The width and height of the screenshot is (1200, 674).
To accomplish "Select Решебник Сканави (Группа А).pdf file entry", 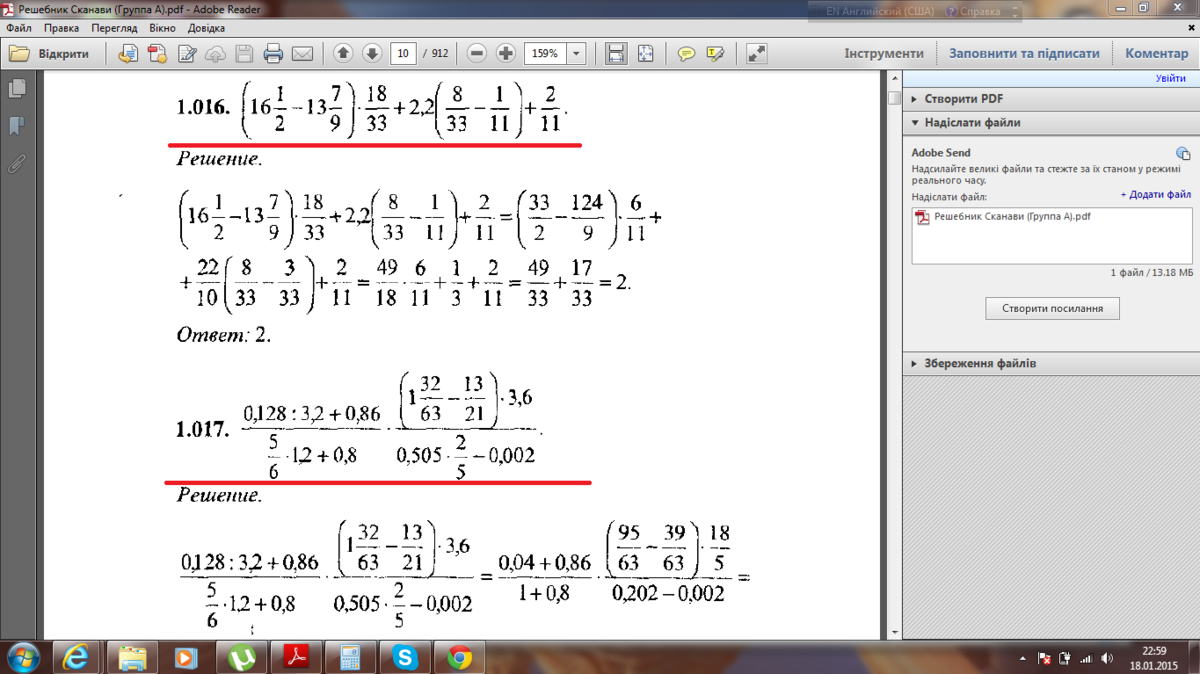I will (1003, 217).
